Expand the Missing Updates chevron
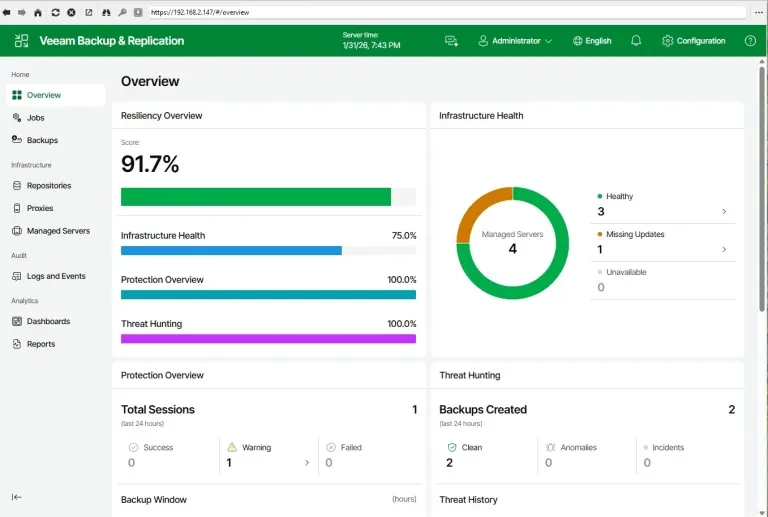This screenshot has width=768, height=517. [724, 249]
